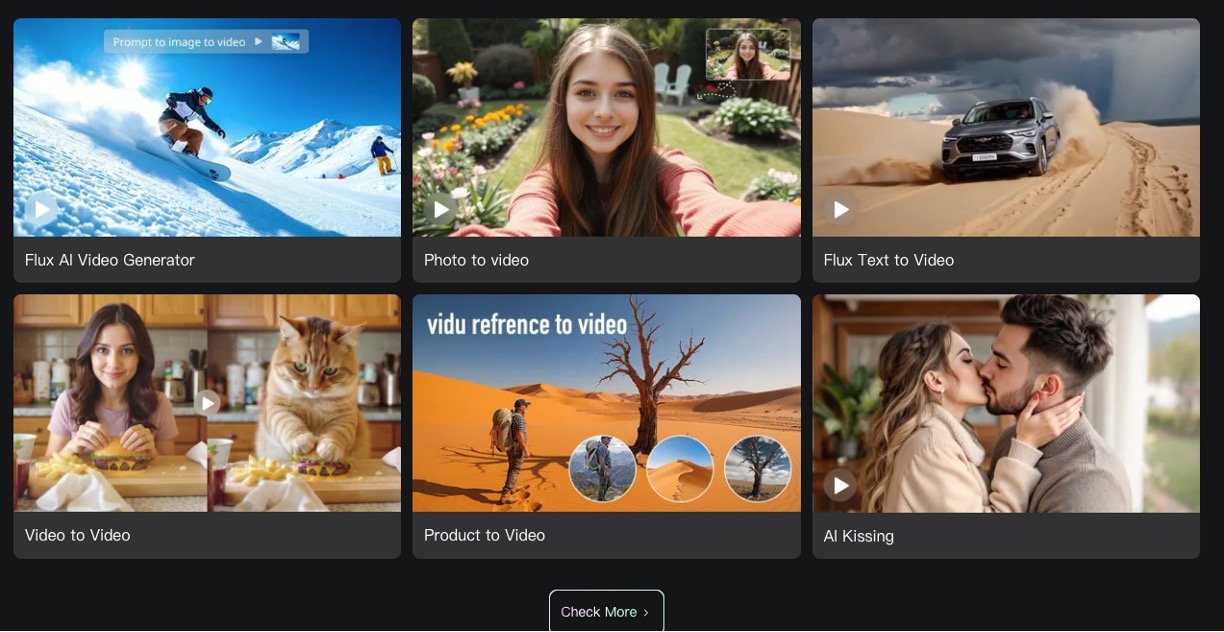Viewport: 1224px width, 632px height.
Task: Select the kissing couple thumbnail
Action: [x=1006, y=403]
